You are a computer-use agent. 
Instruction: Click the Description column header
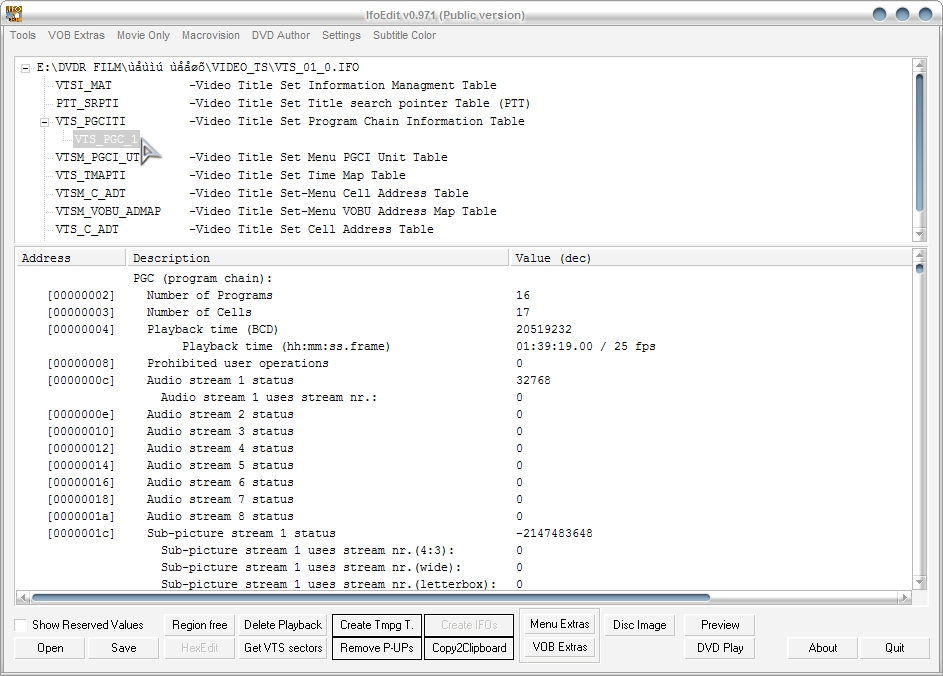tap(318, 258)
